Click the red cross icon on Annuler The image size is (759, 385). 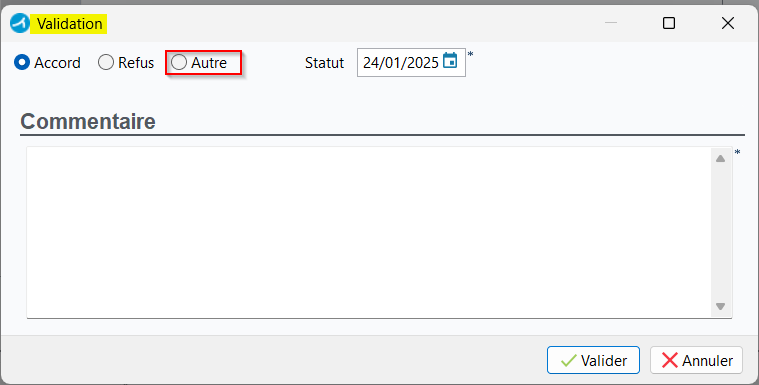point(670,360)
